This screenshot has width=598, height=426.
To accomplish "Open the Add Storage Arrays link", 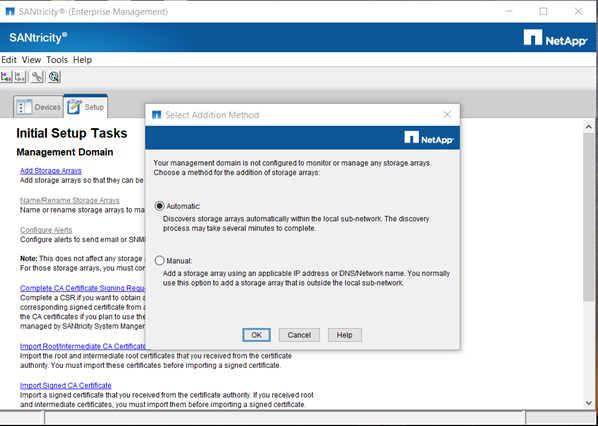I will tap(51, 170).
